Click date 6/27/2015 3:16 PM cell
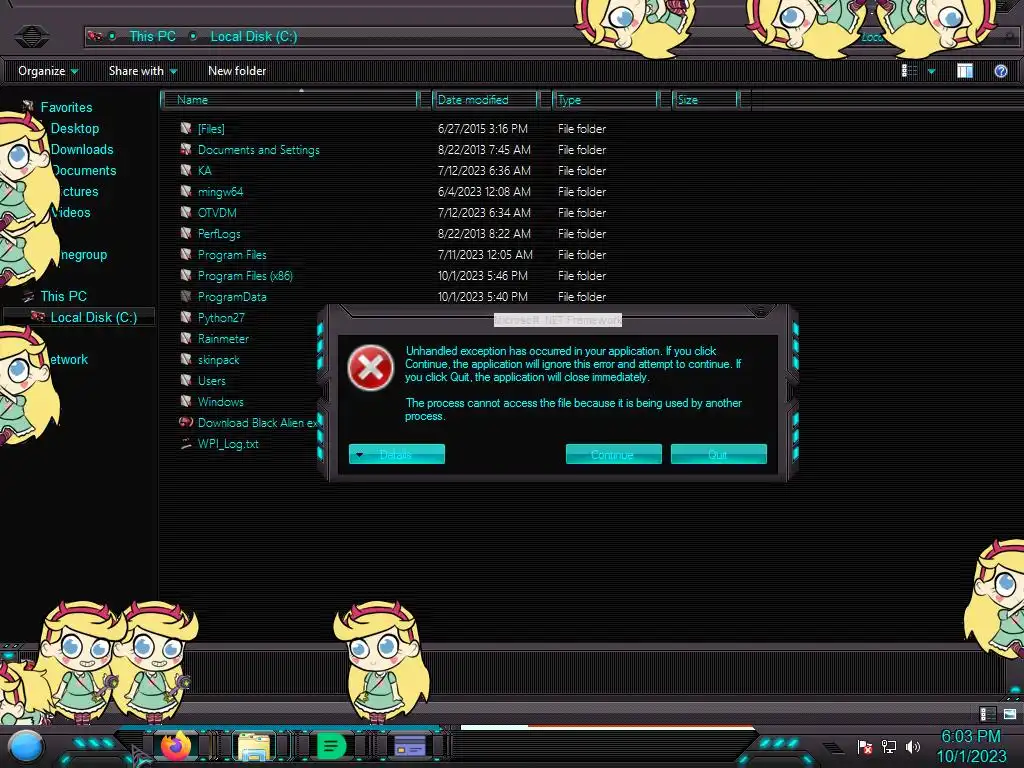The height and width of the screenshot is (768, 1024). click(483, 129)
